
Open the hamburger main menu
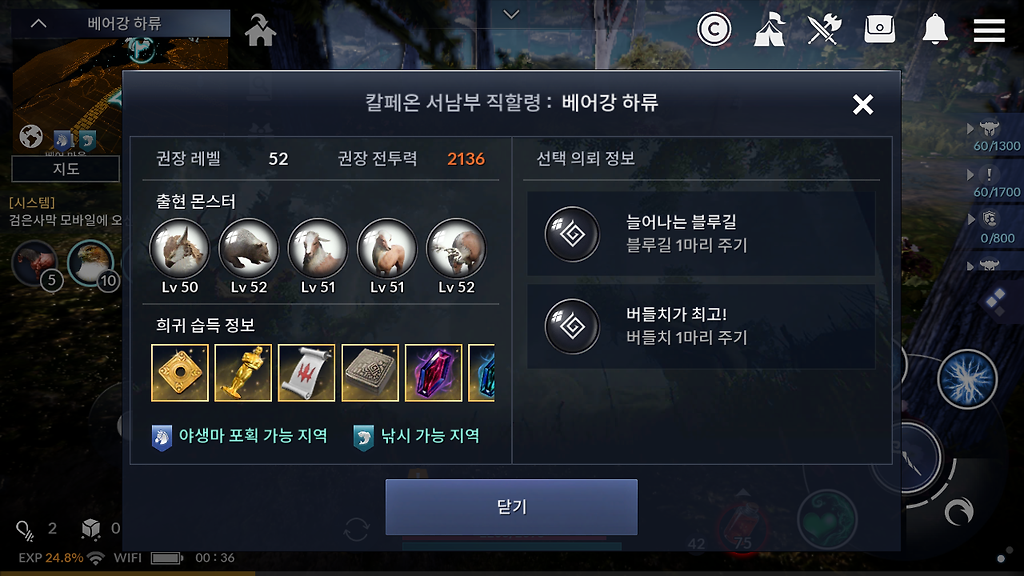989,30
